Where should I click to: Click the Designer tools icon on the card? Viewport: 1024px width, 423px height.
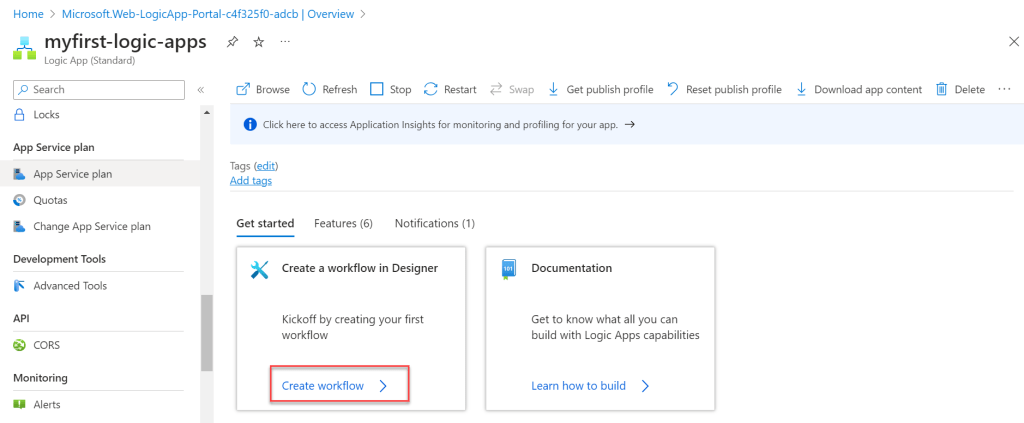[x=259, y=269]
